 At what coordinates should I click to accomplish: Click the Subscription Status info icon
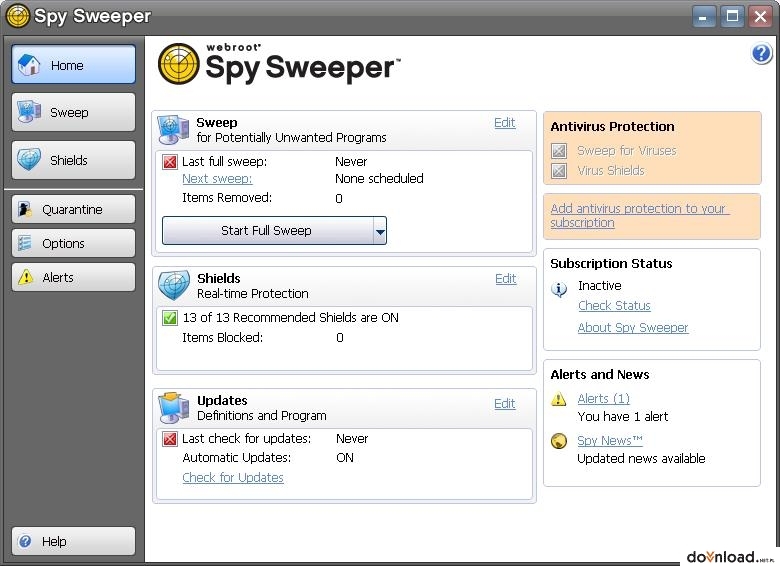click(559, 289)
